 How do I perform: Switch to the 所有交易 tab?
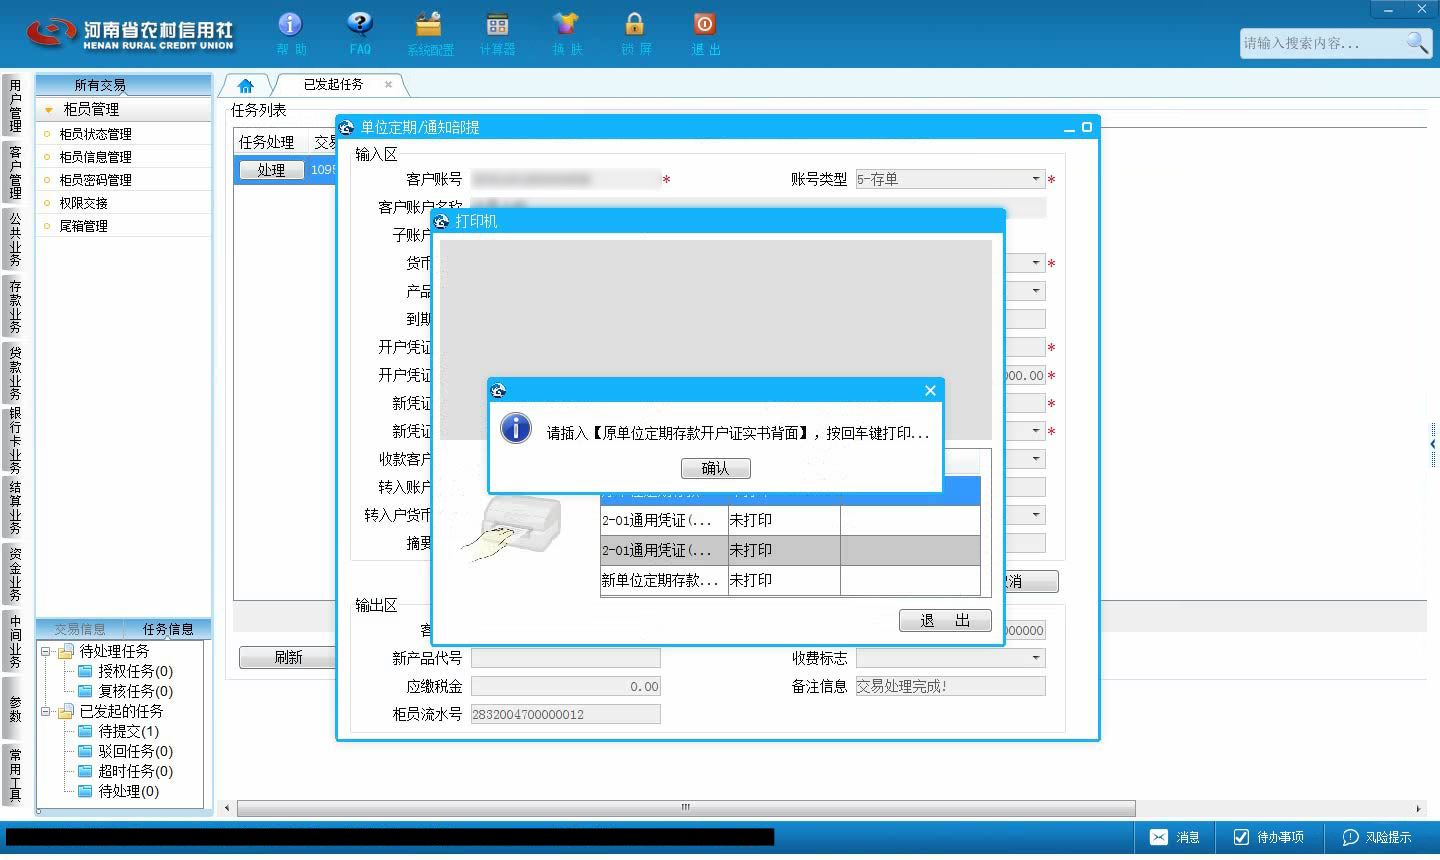100,85
